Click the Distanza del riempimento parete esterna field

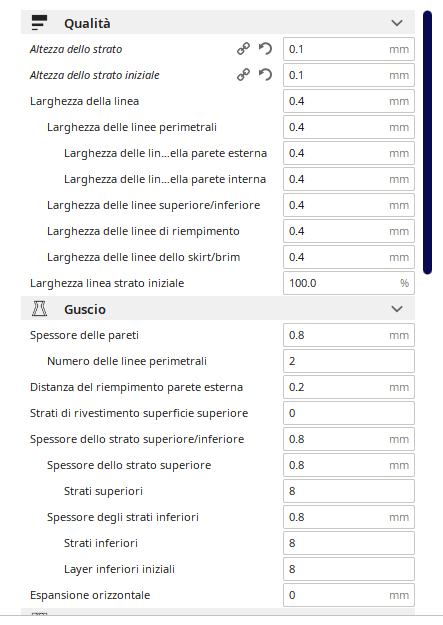pos(349,387)
